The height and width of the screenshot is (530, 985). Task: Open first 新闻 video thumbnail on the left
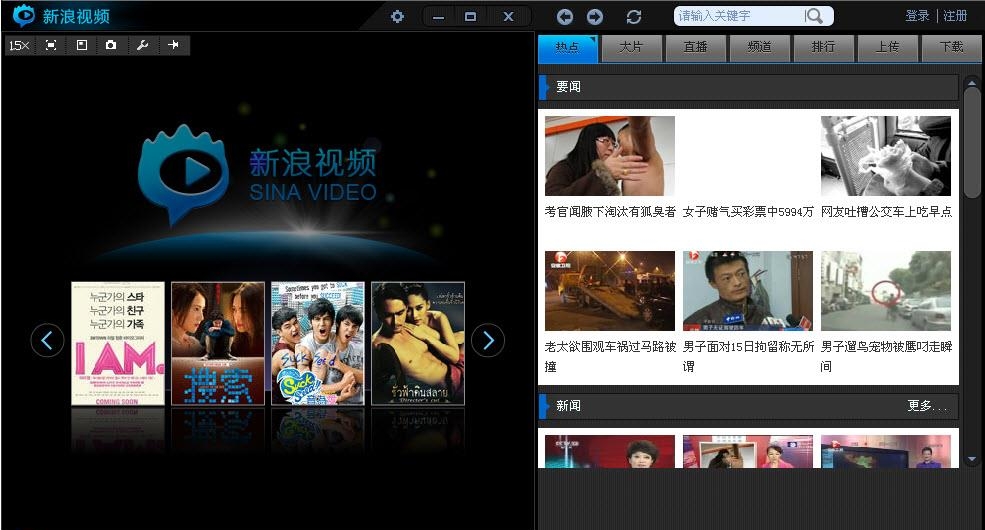pos(610,452)
